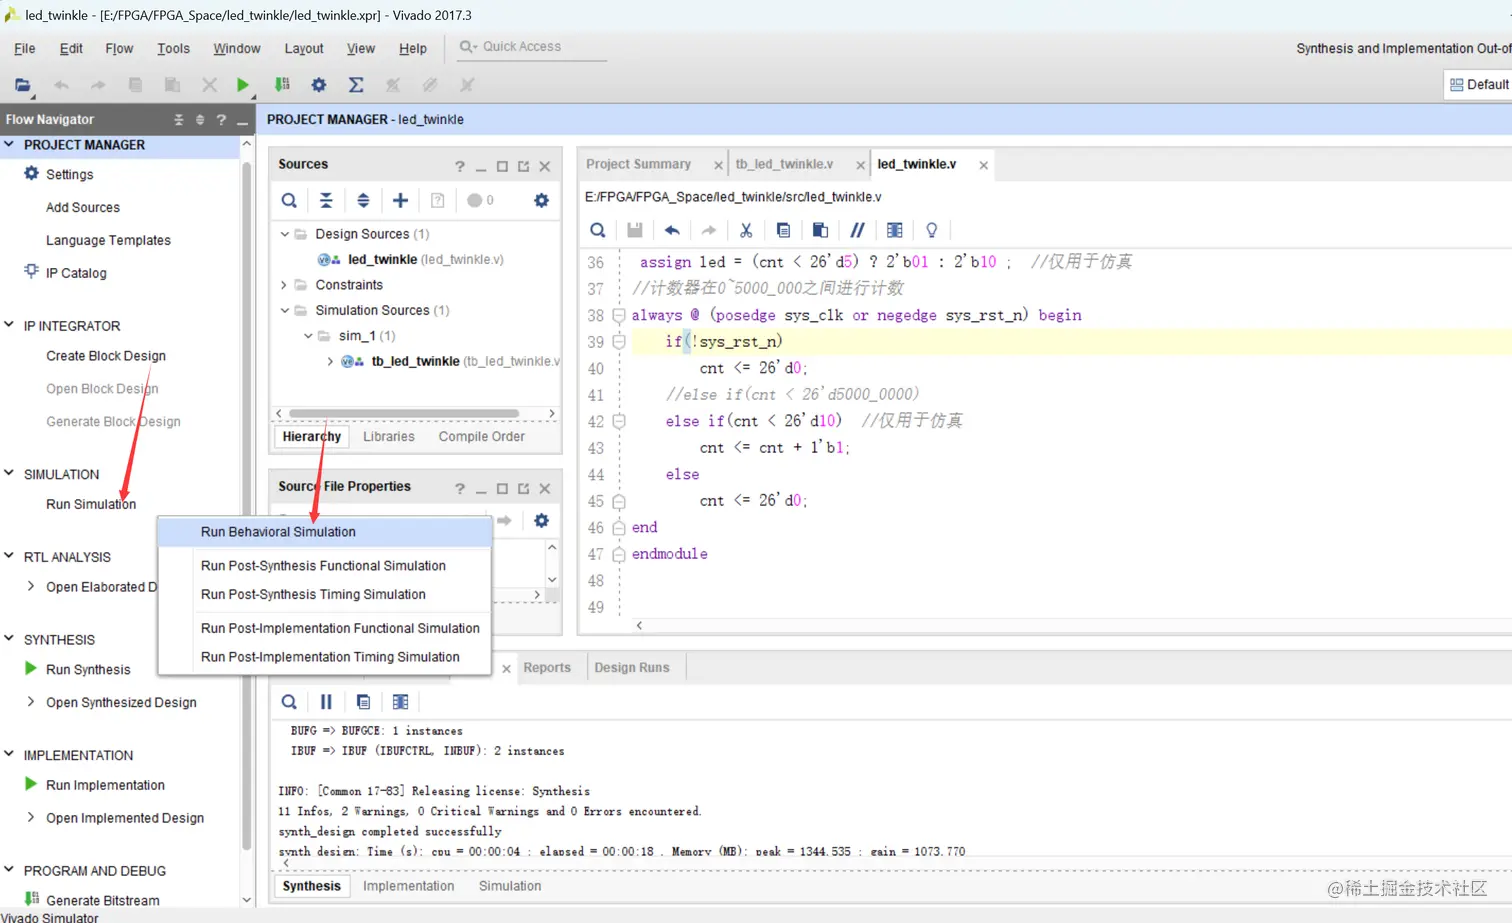Viewport: 1512px width, 923px height.
Task: Show the Simulation log tab
Action: coord(510,885)
